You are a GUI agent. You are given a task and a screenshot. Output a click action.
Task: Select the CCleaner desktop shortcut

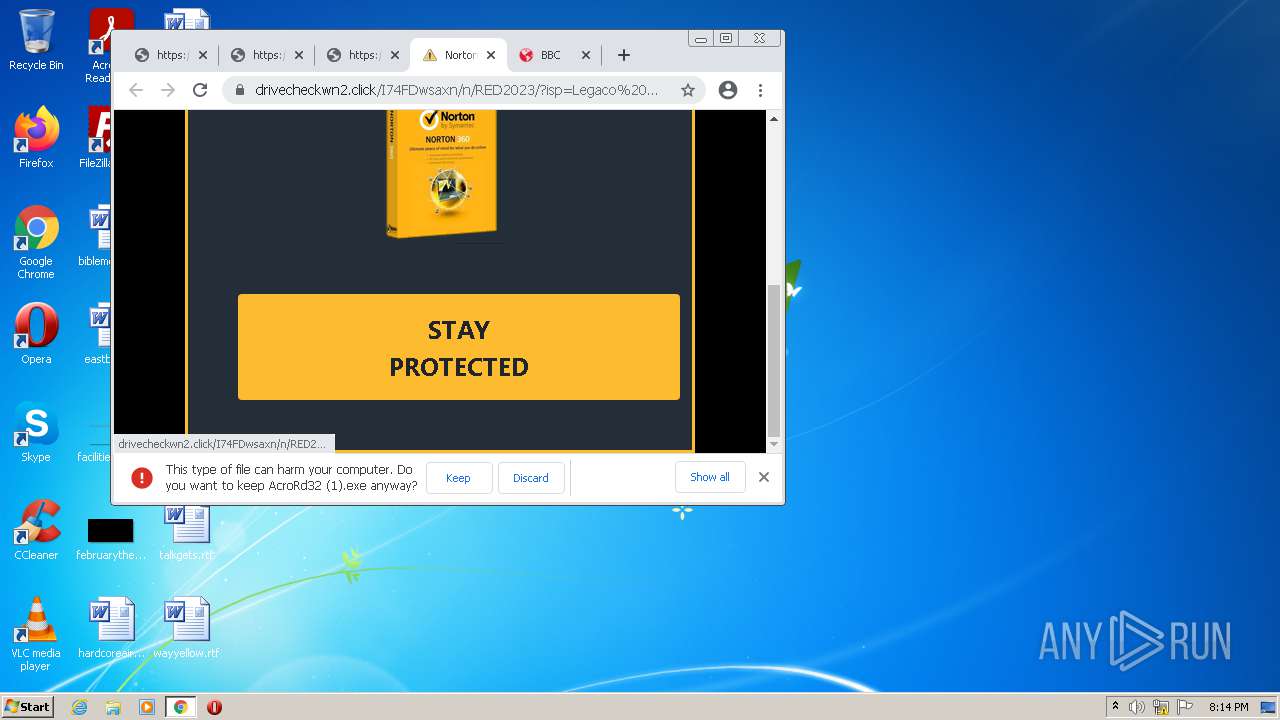pyautogui.click(x=36, y=530)
